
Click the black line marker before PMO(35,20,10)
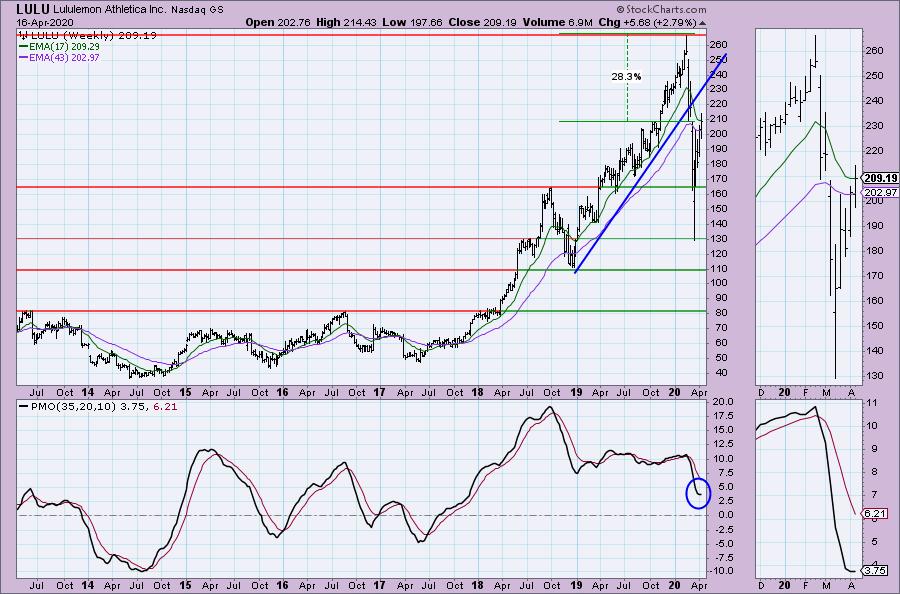tap(23, 407)
